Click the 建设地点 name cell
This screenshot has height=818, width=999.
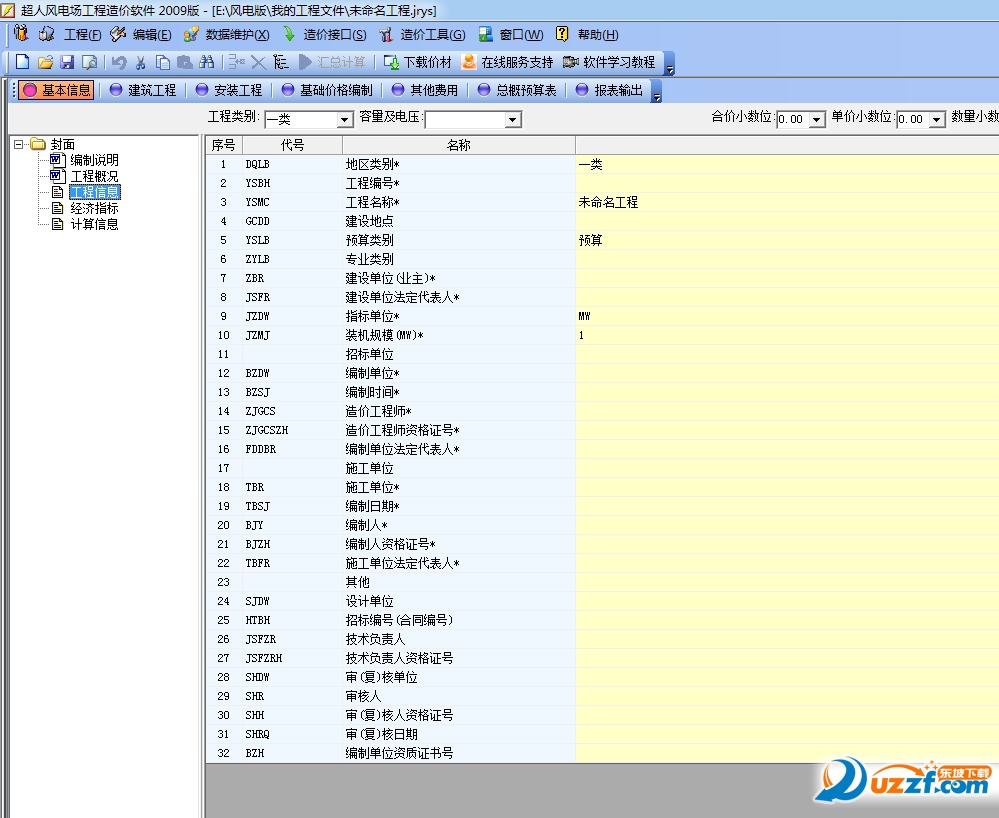coord(459,221)
